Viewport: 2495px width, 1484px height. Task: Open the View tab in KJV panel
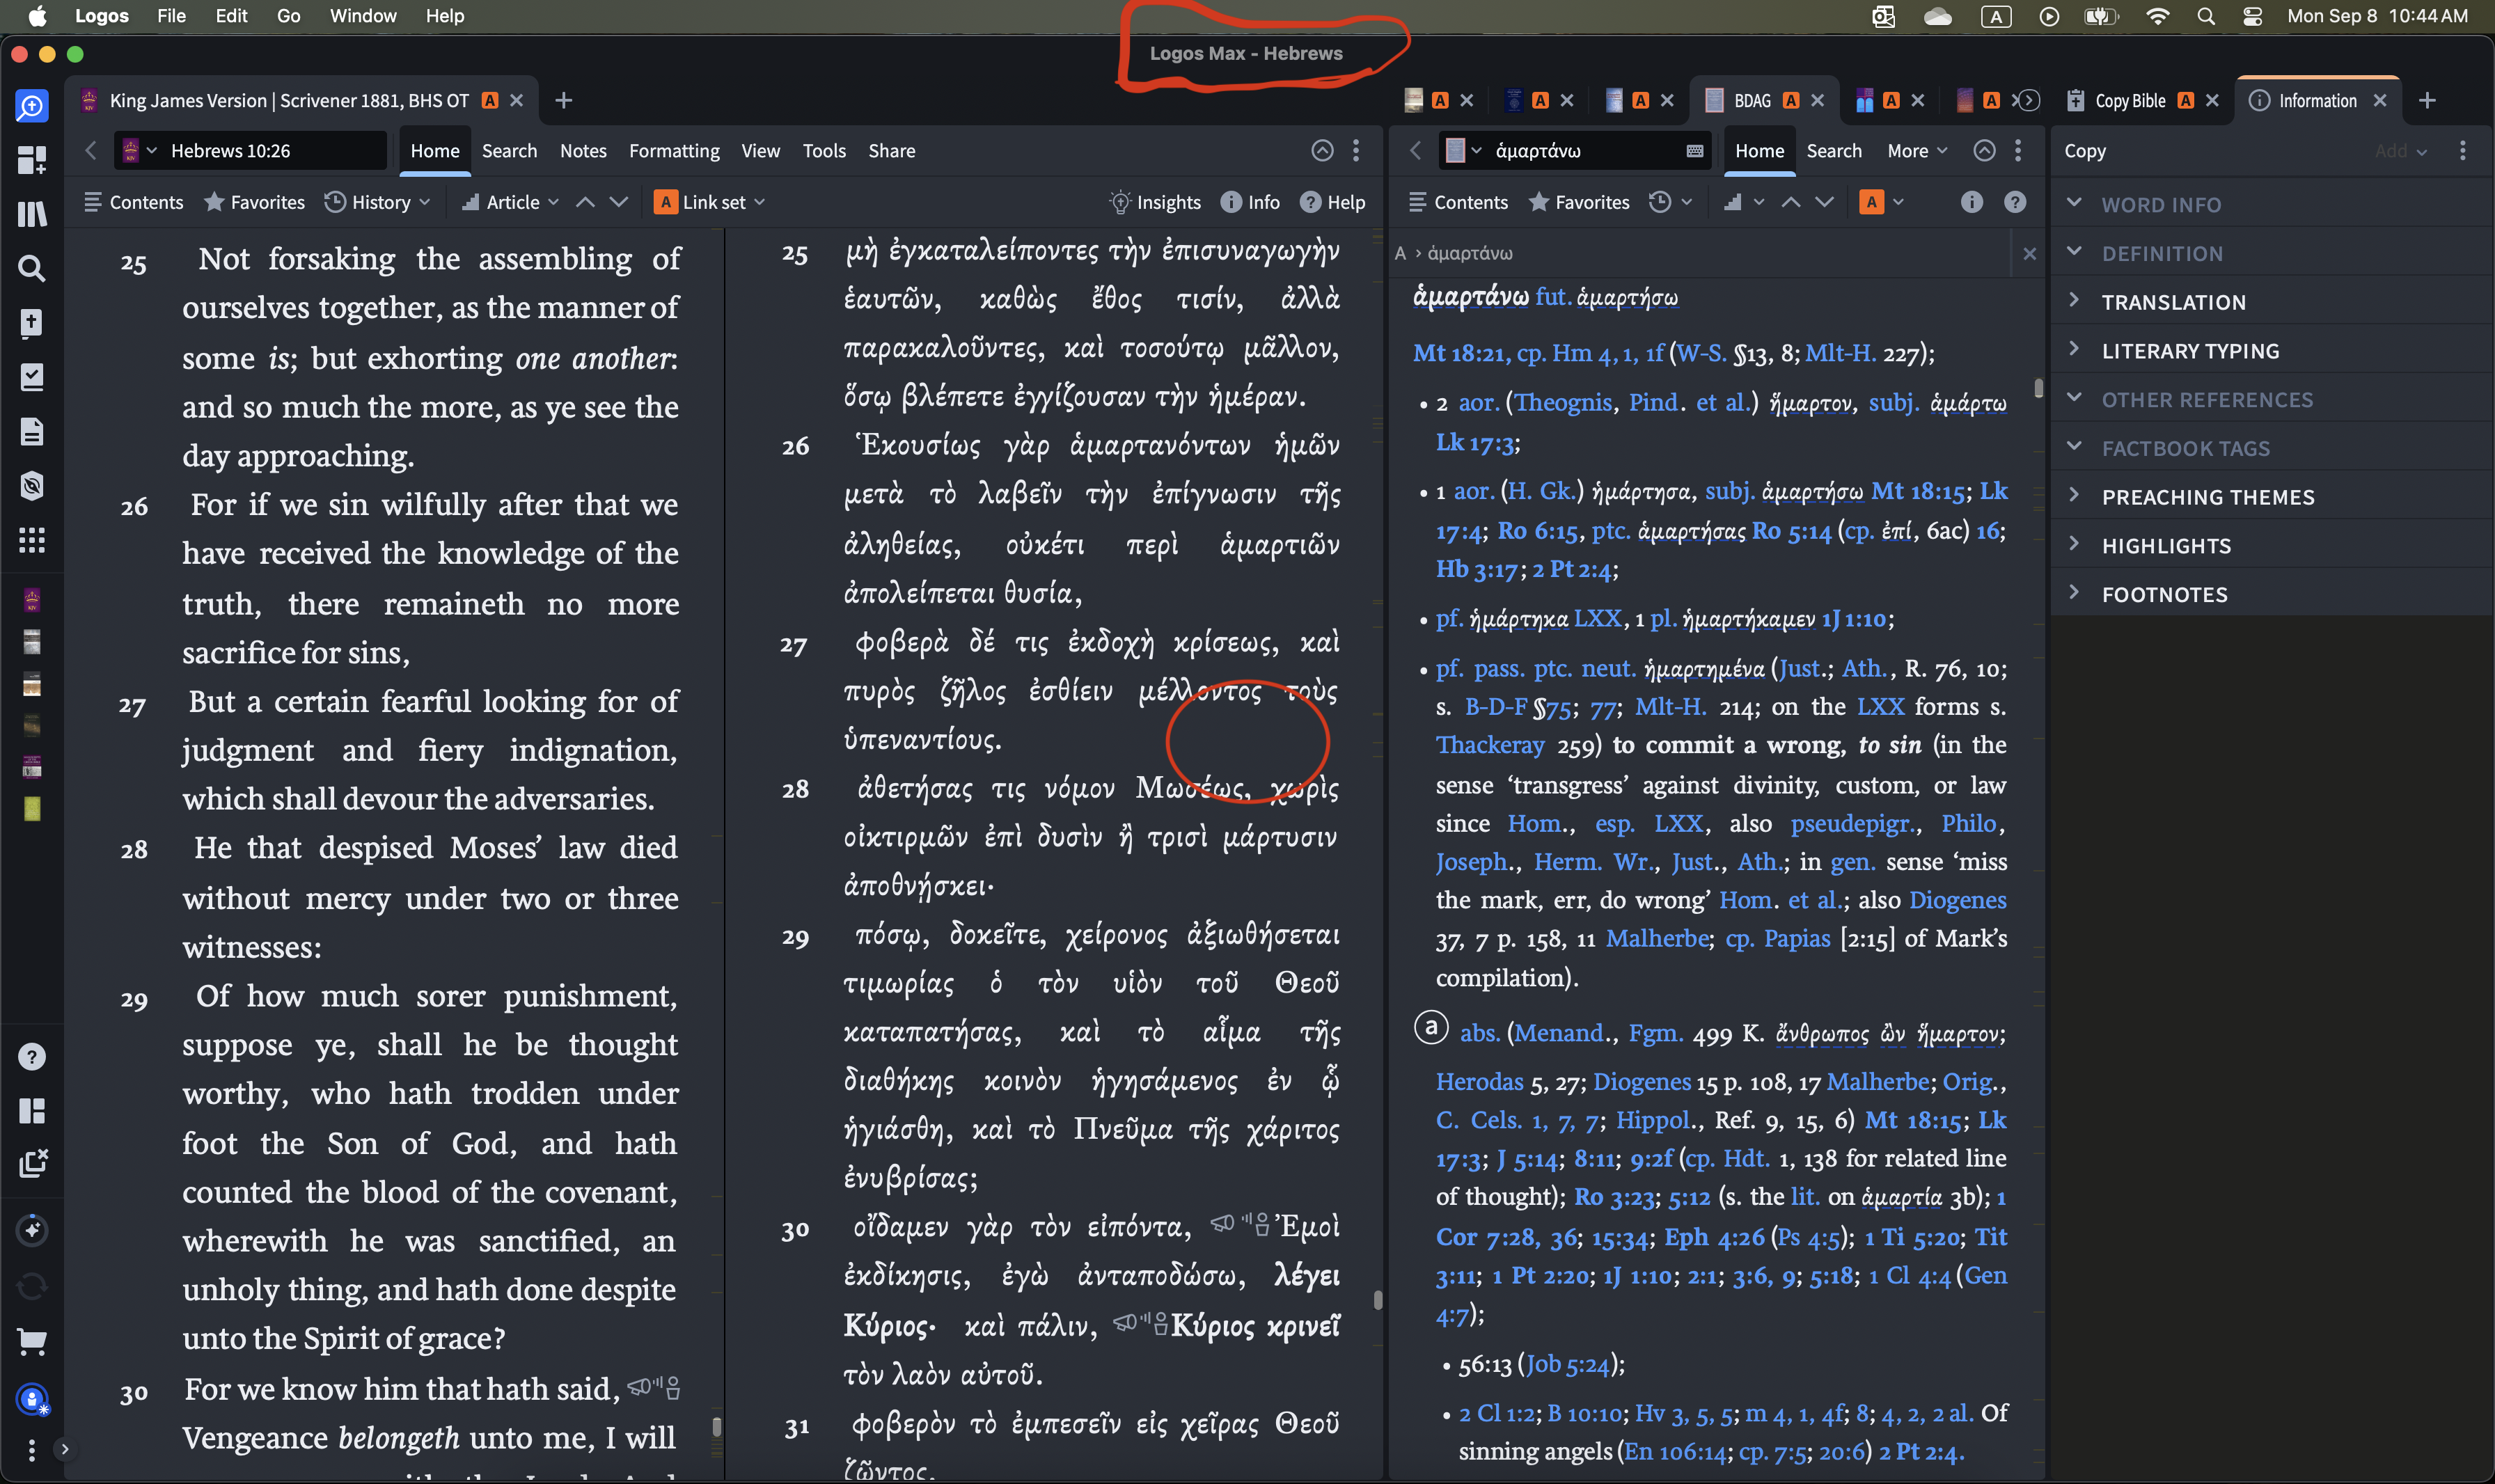tap(760, 151)
